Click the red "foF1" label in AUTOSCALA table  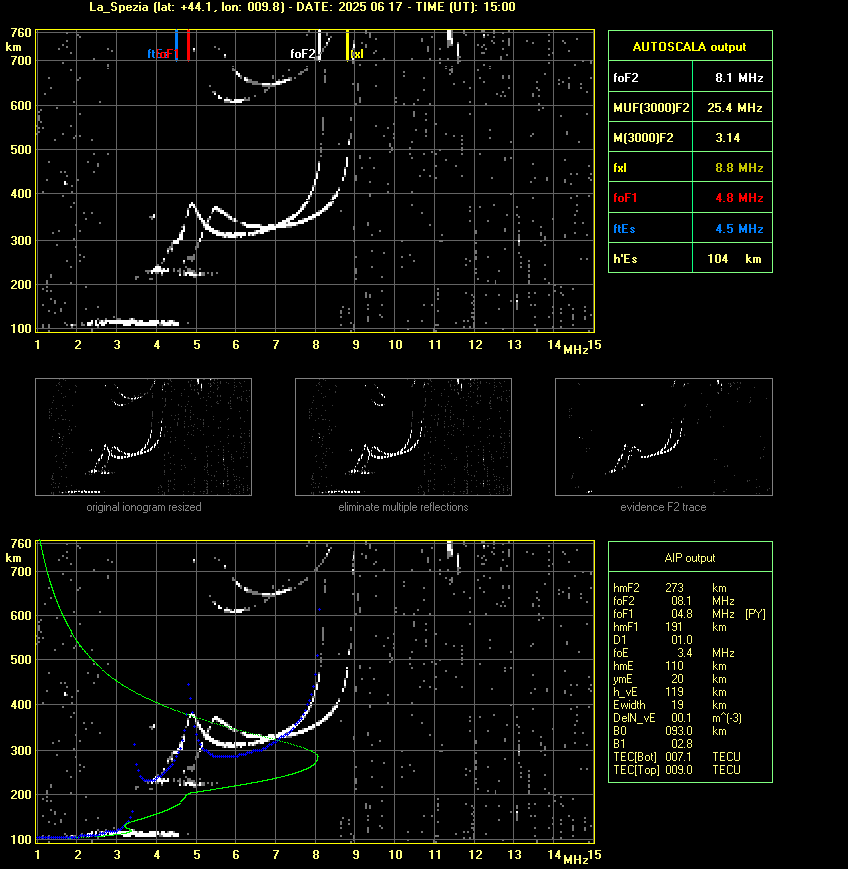pyautogui.click(x=625, y=198)
